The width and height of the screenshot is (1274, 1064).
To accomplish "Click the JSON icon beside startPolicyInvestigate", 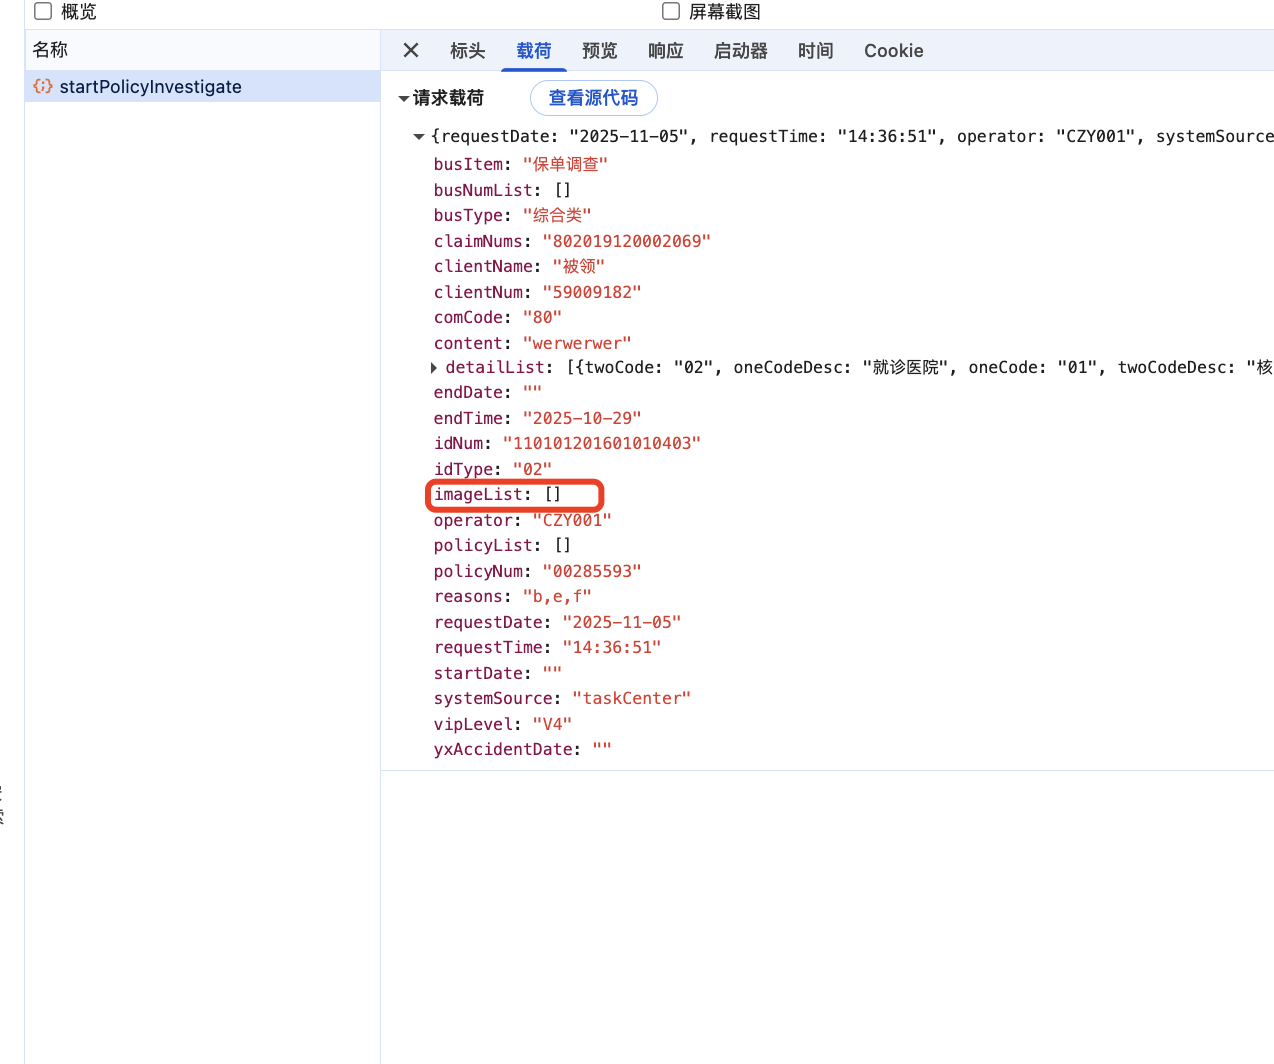I will (x=43, y=86).
